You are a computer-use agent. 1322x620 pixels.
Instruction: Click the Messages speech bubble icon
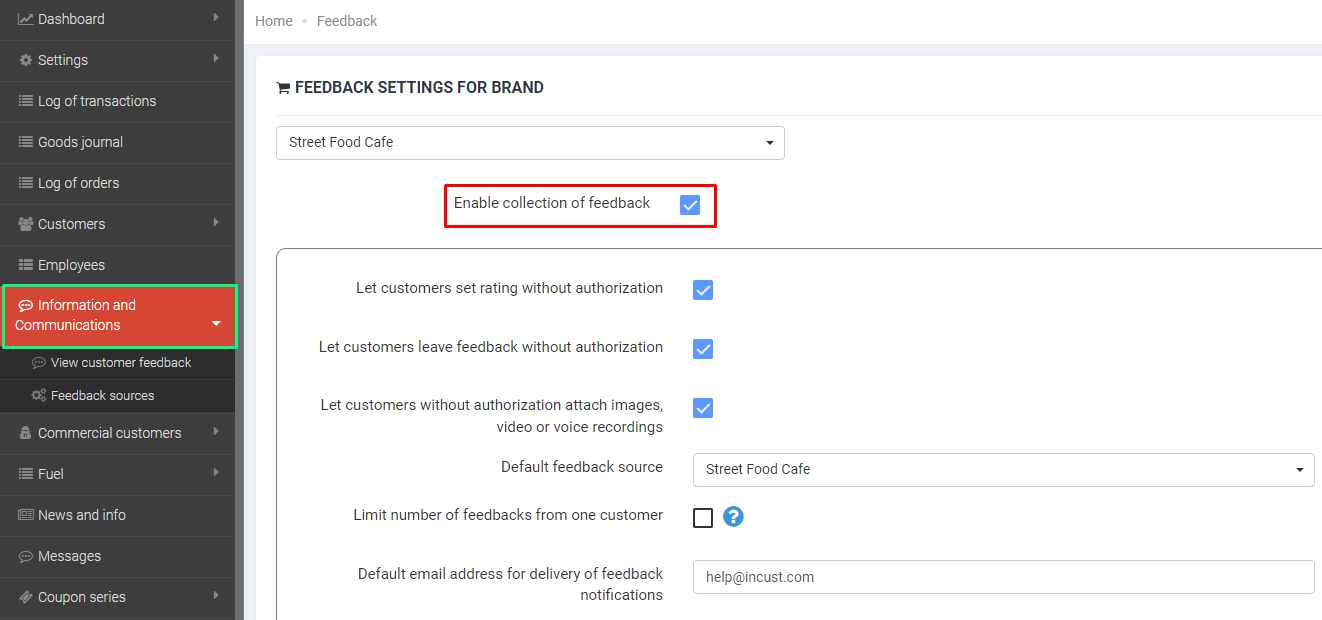pyautogui.click(x=26, y=556)
